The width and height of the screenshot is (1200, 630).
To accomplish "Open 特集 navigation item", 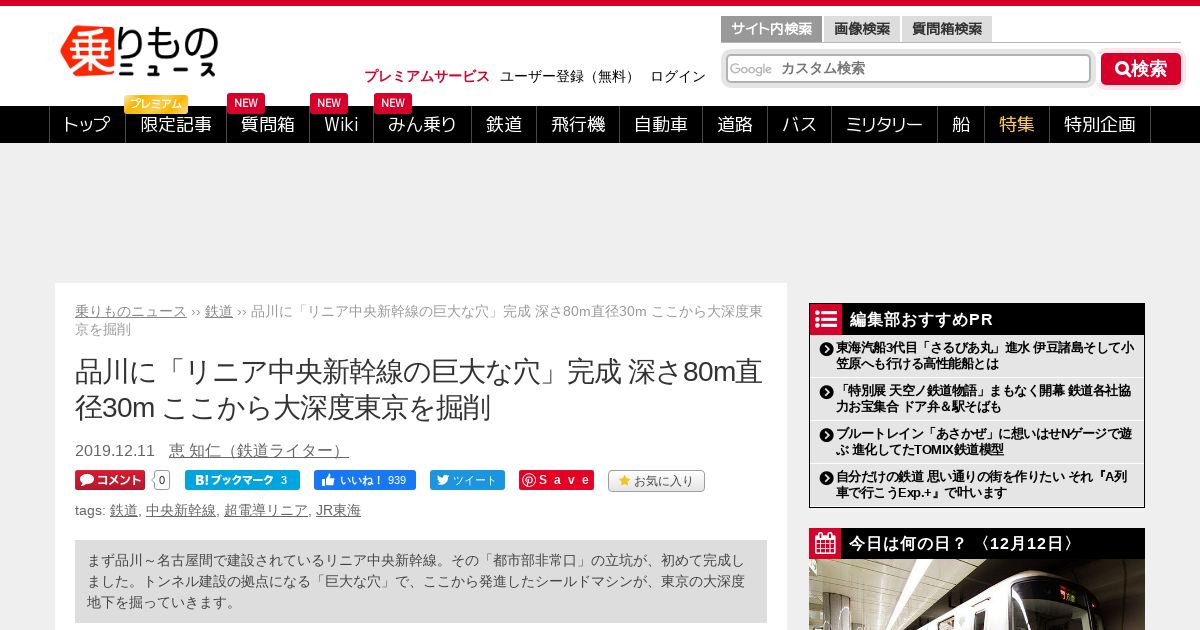I will [x=1017, y=125].
